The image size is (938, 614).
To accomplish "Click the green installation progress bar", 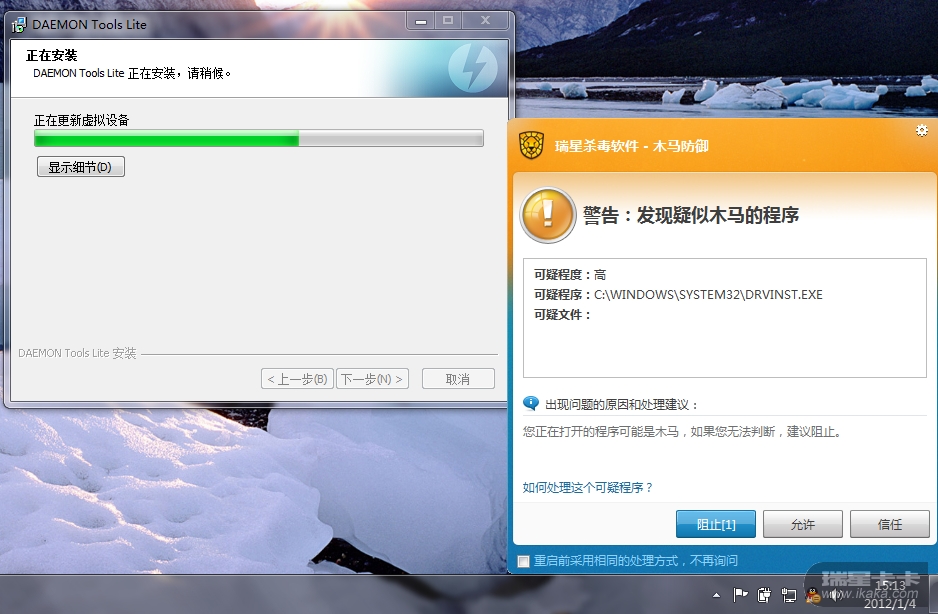I will coord(258,139).
